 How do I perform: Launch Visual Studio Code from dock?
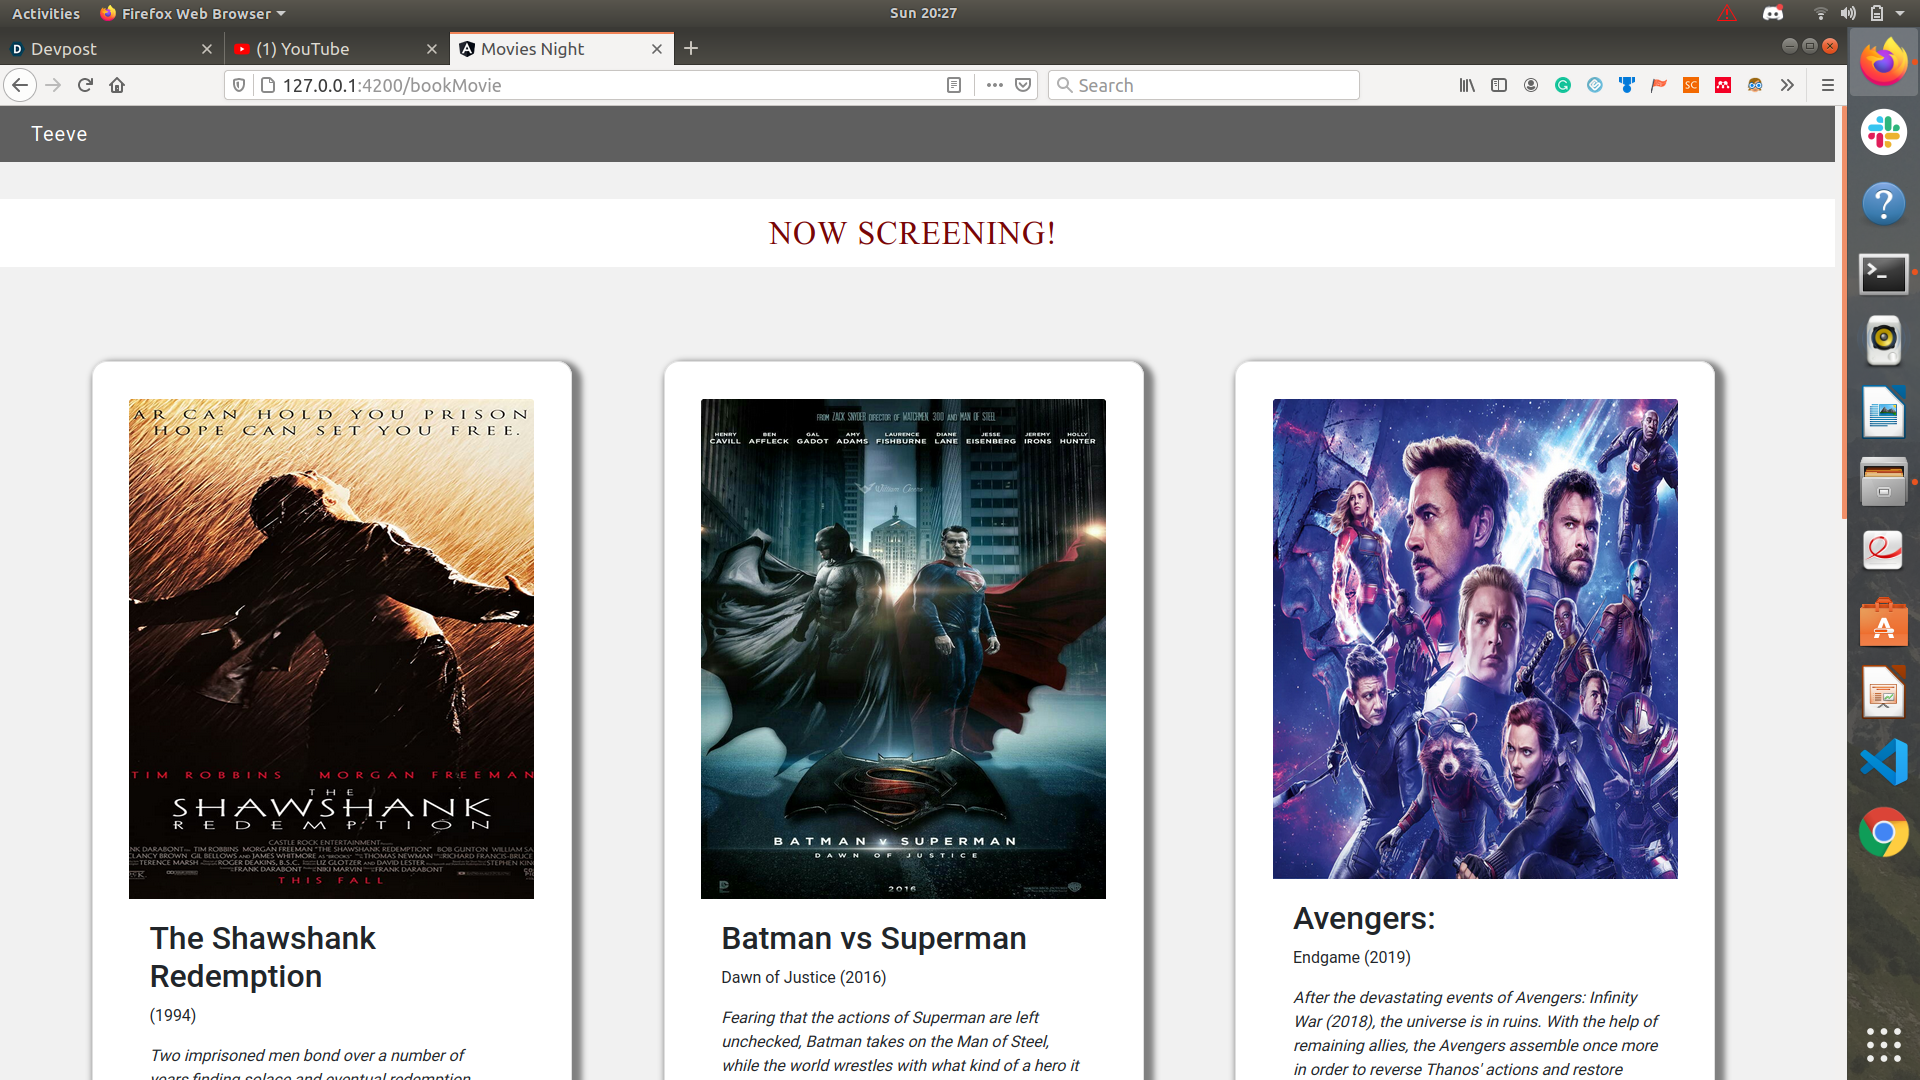point(1883,762)
